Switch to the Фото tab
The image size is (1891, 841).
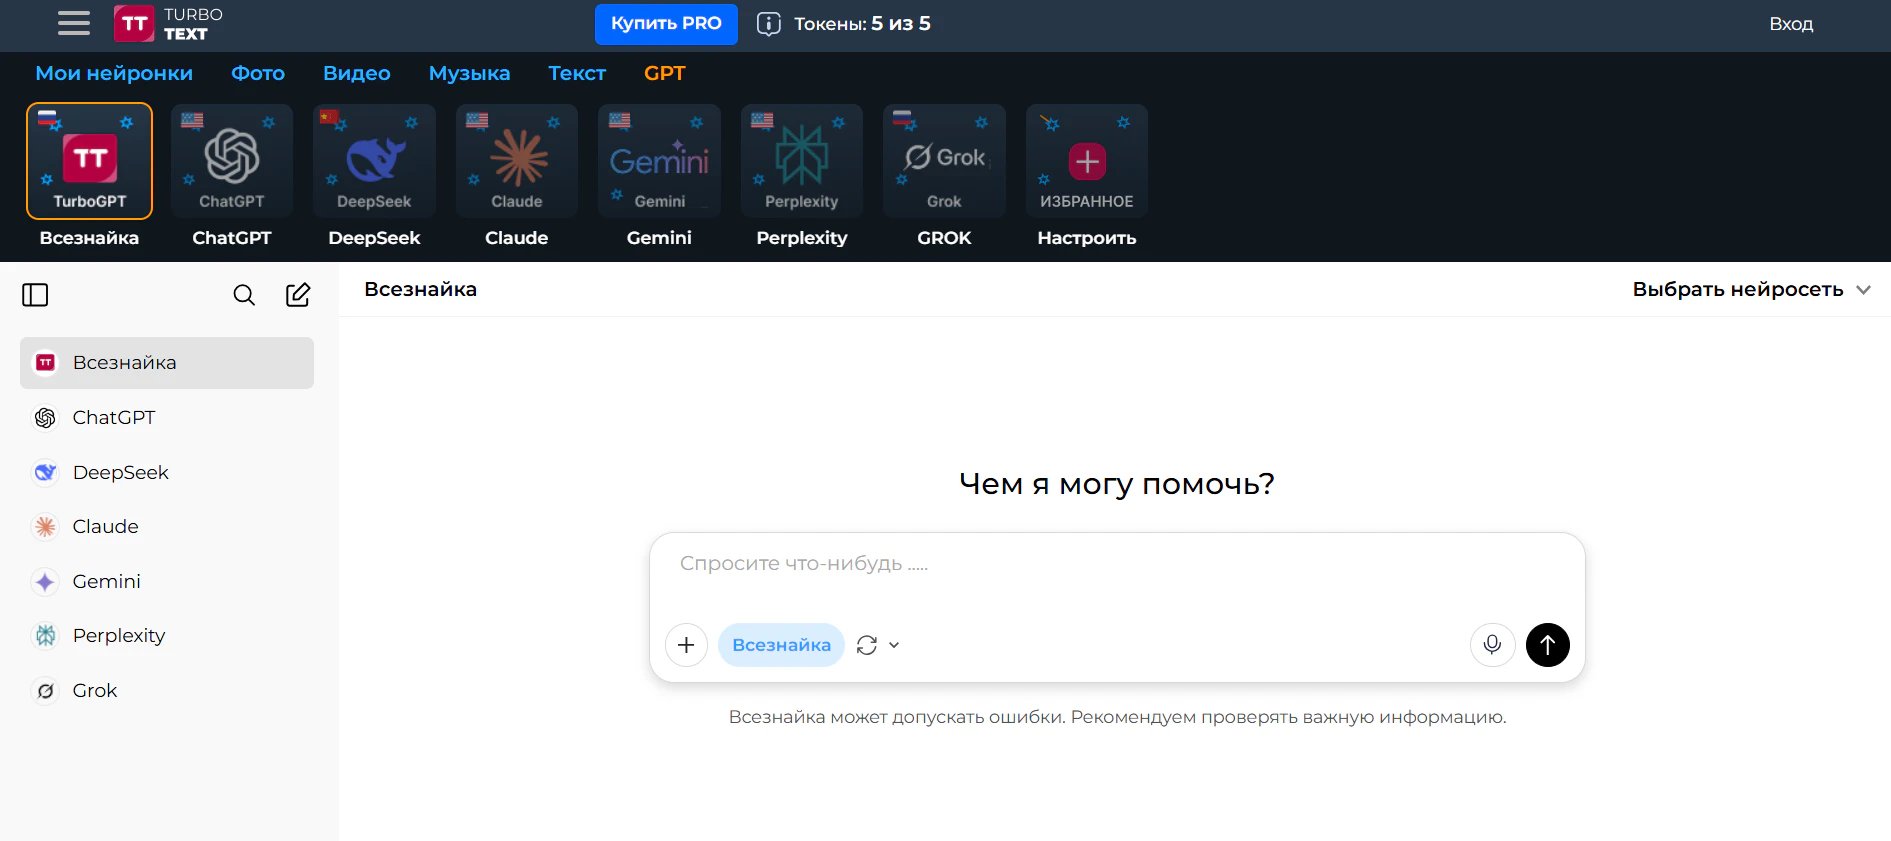258,73
